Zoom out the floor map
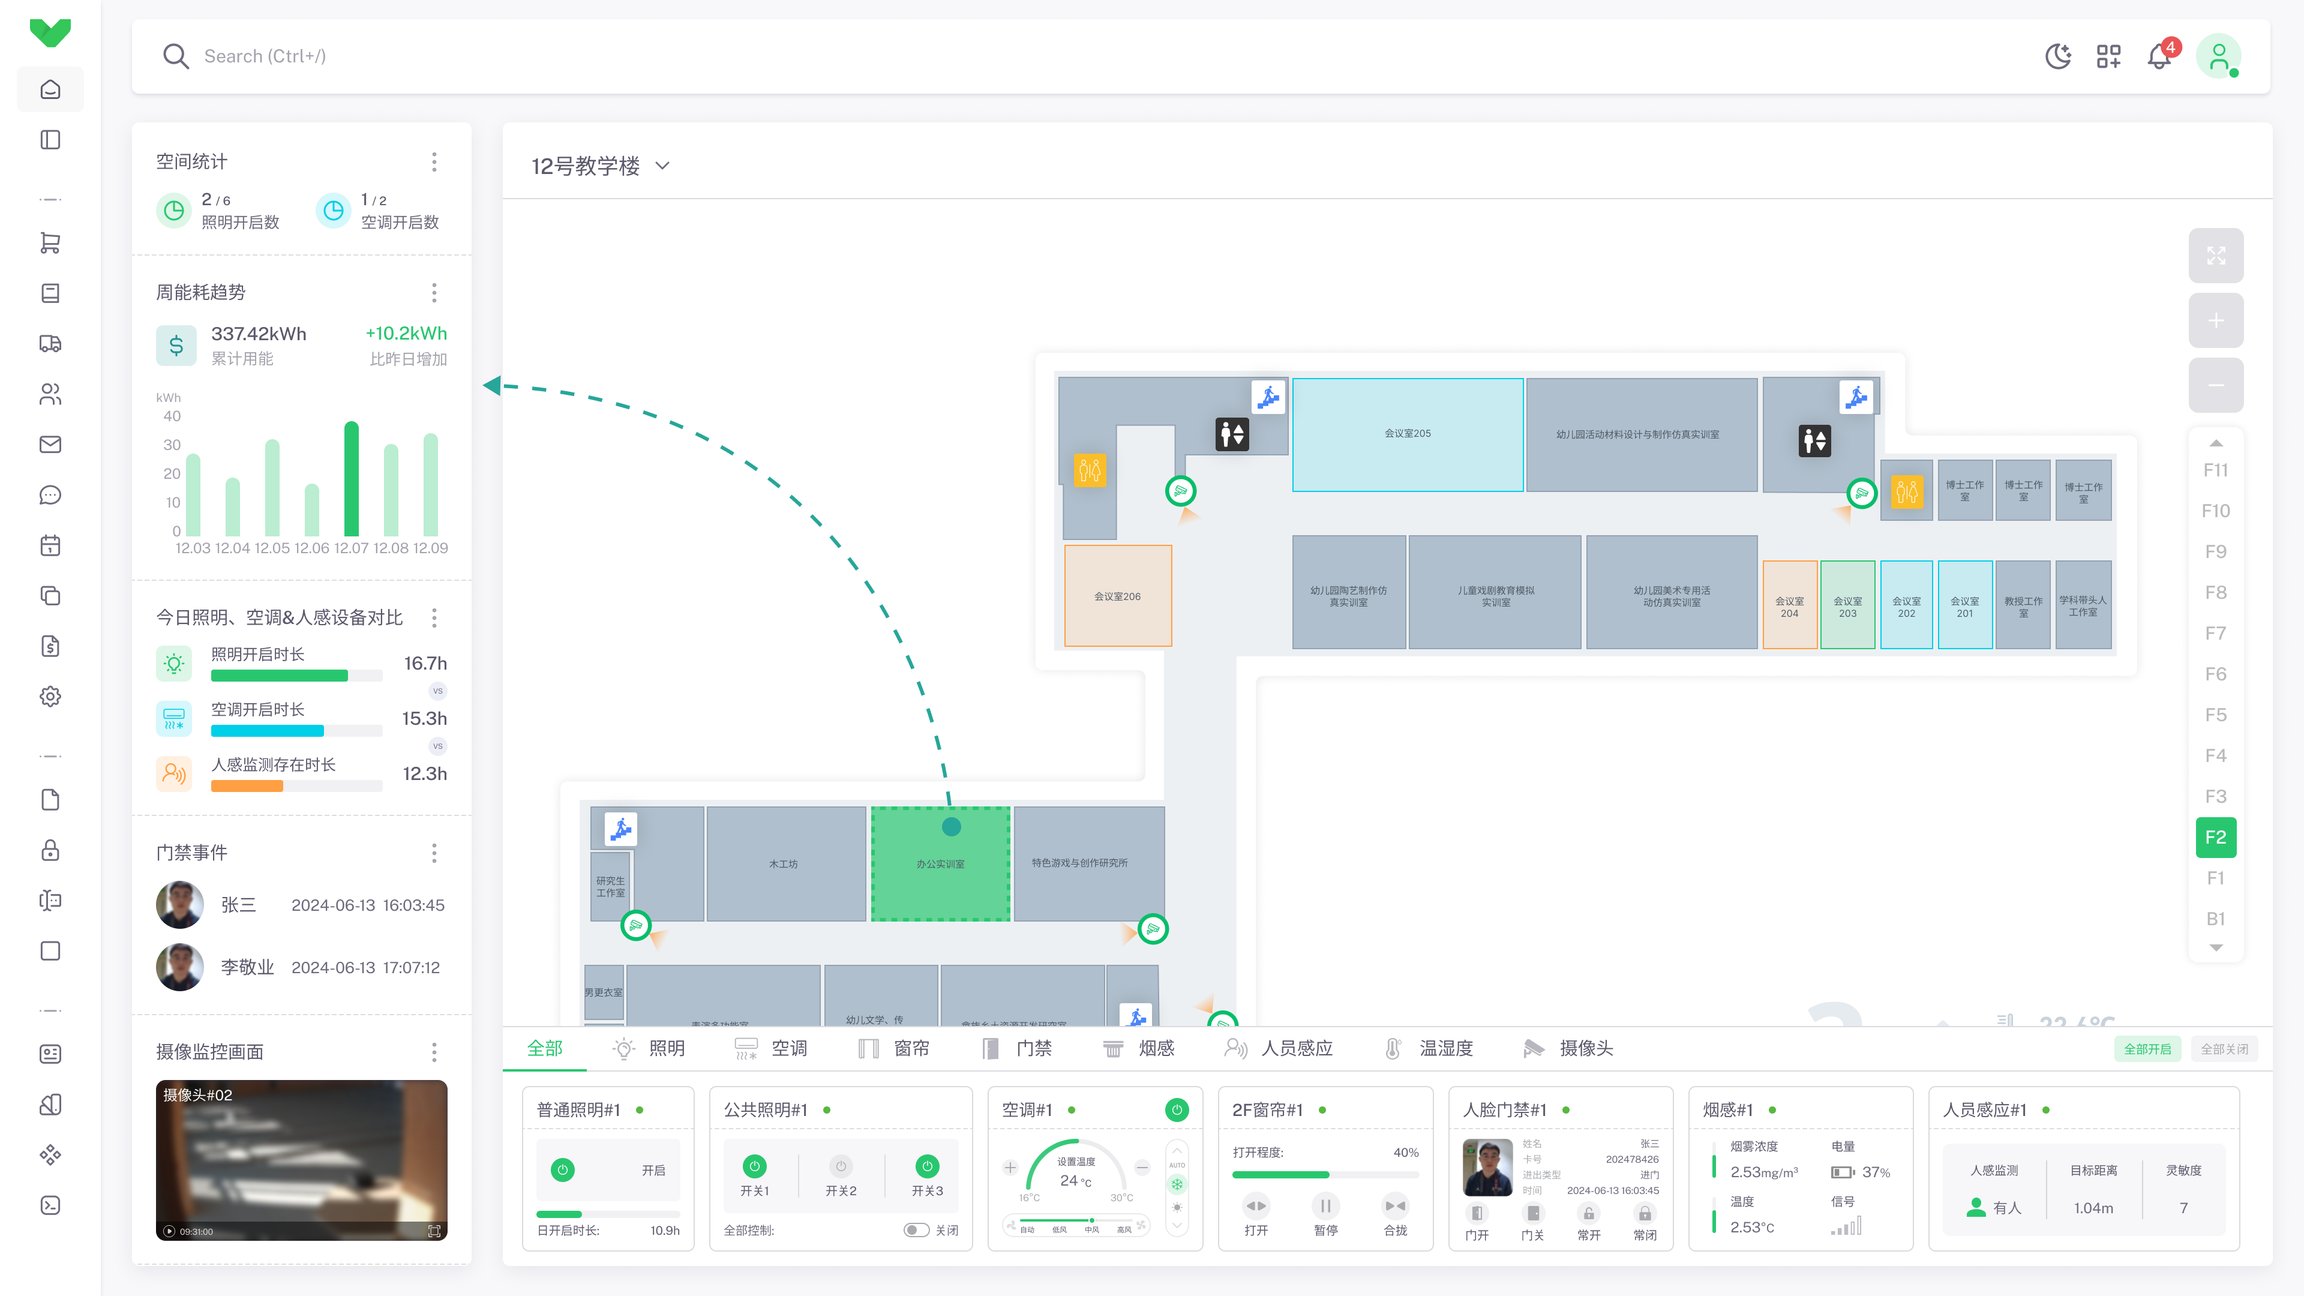 point(2215,385)
